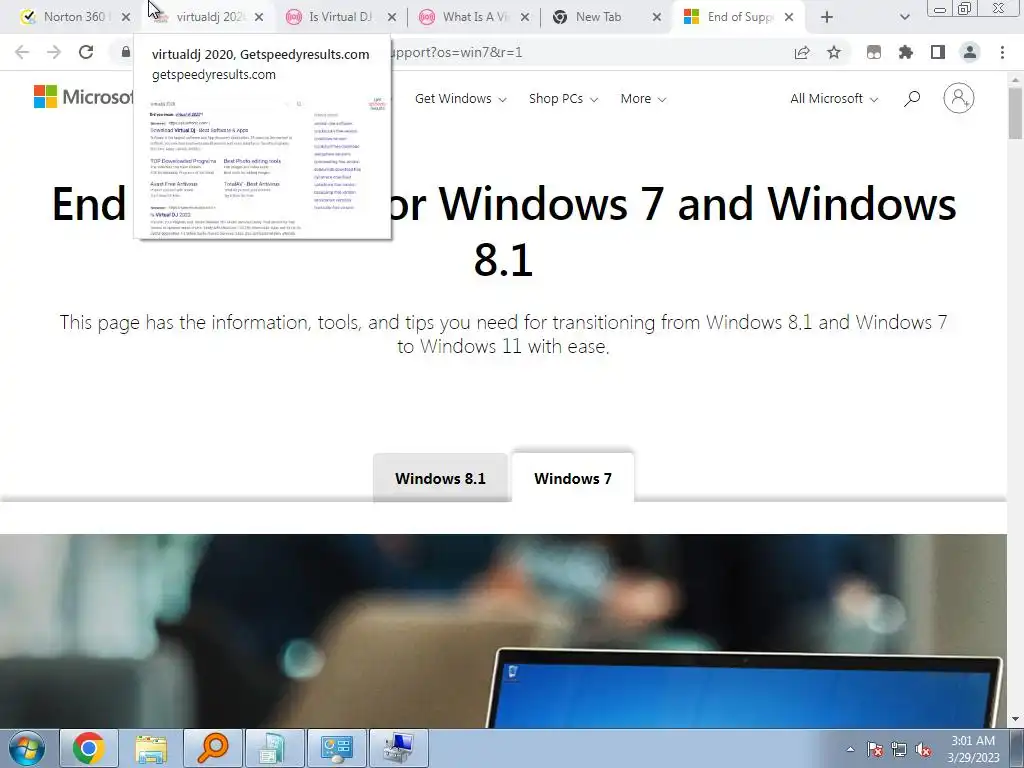Expand the Shop PCs menu
This screenshot has width=1024, height=768.
click(x=563, y=99)
